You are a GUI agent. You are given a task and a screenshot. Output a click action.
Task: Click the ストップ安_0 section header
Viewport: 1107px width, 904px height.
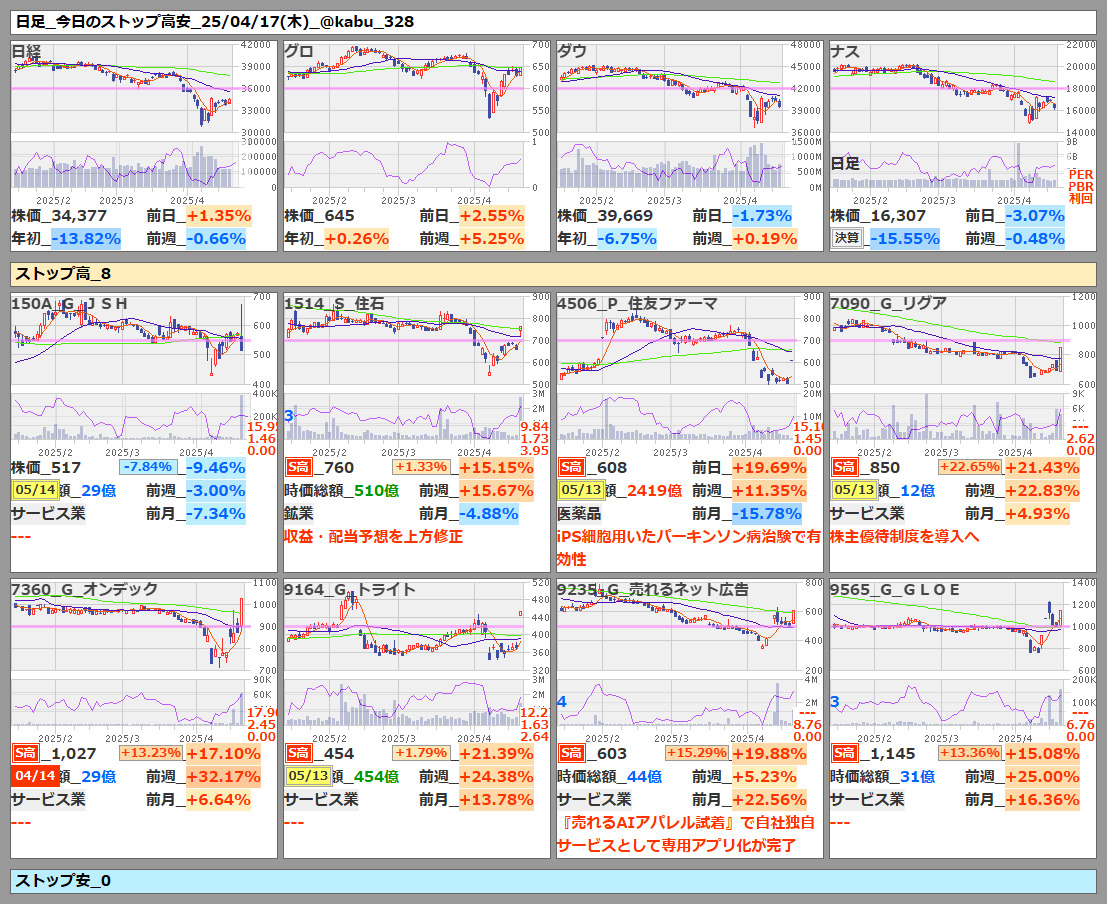[554, 881]
